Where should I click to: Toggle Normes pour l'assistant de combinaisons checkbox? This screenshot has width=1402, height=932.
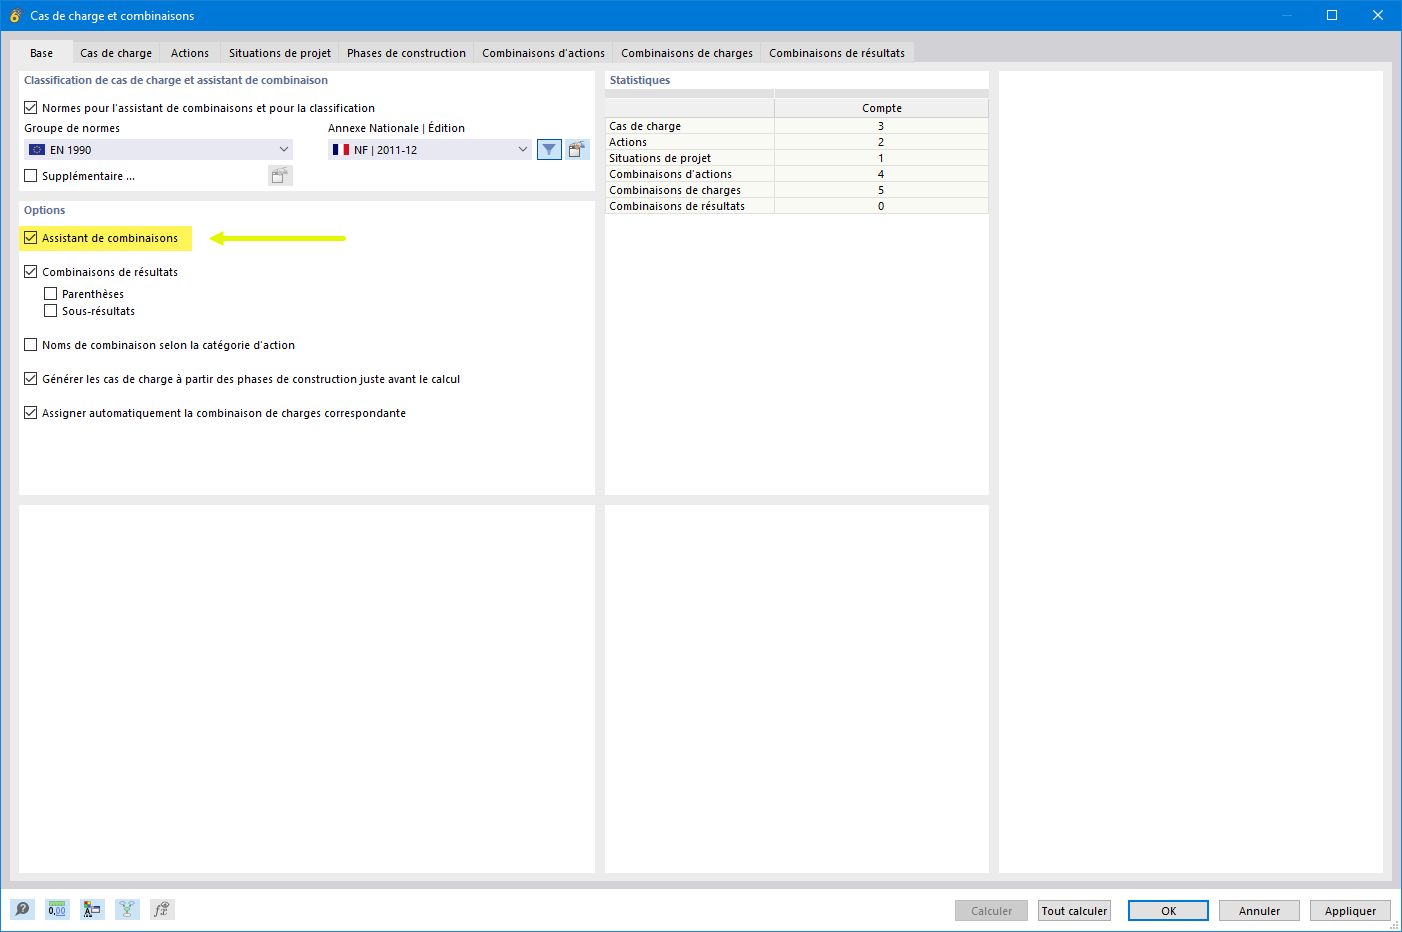pos(31,108)
